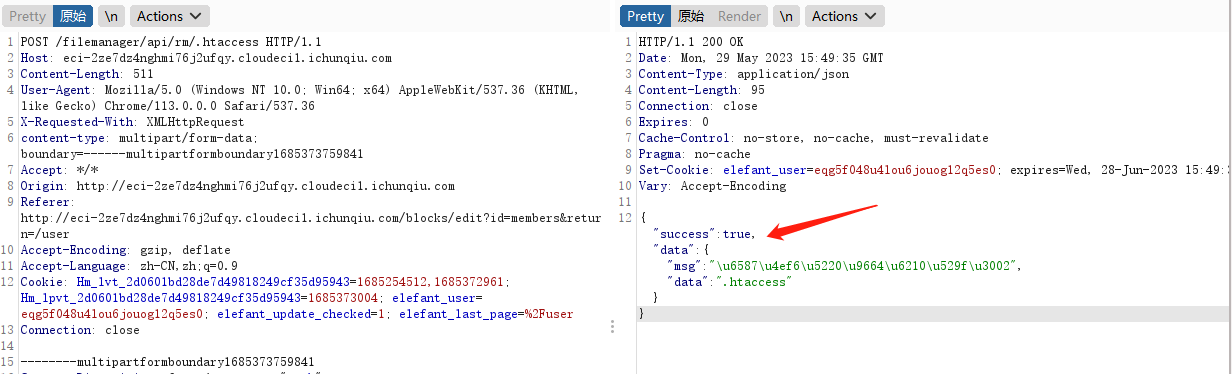
Task: Click the Accept-Language header line
Action: [129, 266]
